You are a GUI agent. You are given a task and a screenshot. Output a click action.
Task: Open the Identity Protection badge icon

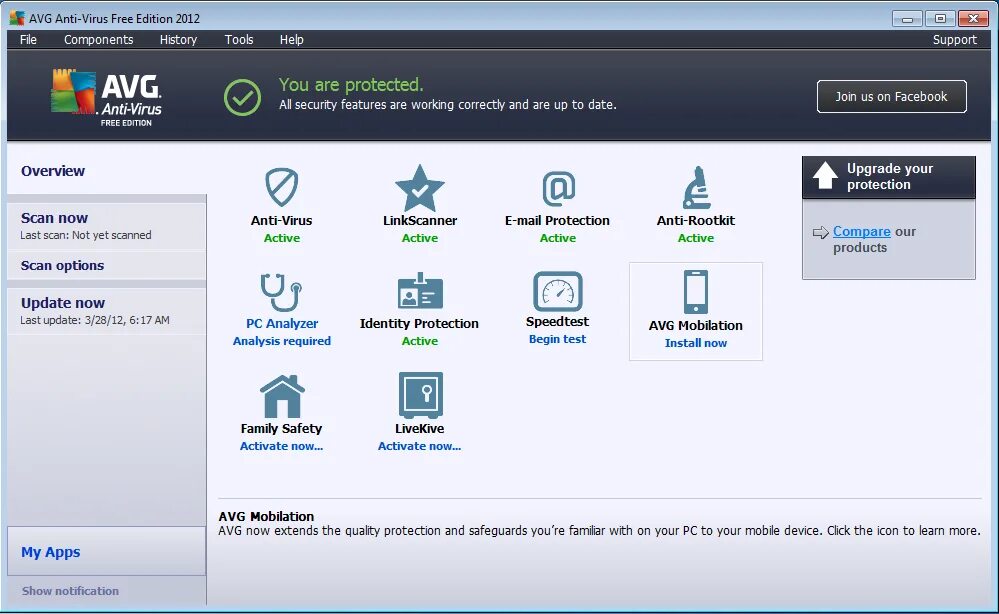420,291
